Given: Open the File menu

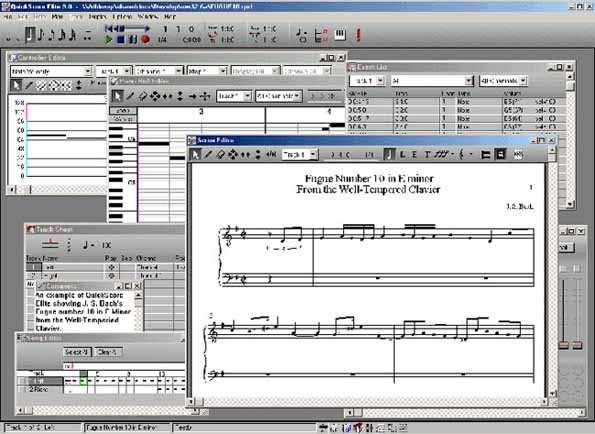Looking at the screenshot, I should pos(8,17).
